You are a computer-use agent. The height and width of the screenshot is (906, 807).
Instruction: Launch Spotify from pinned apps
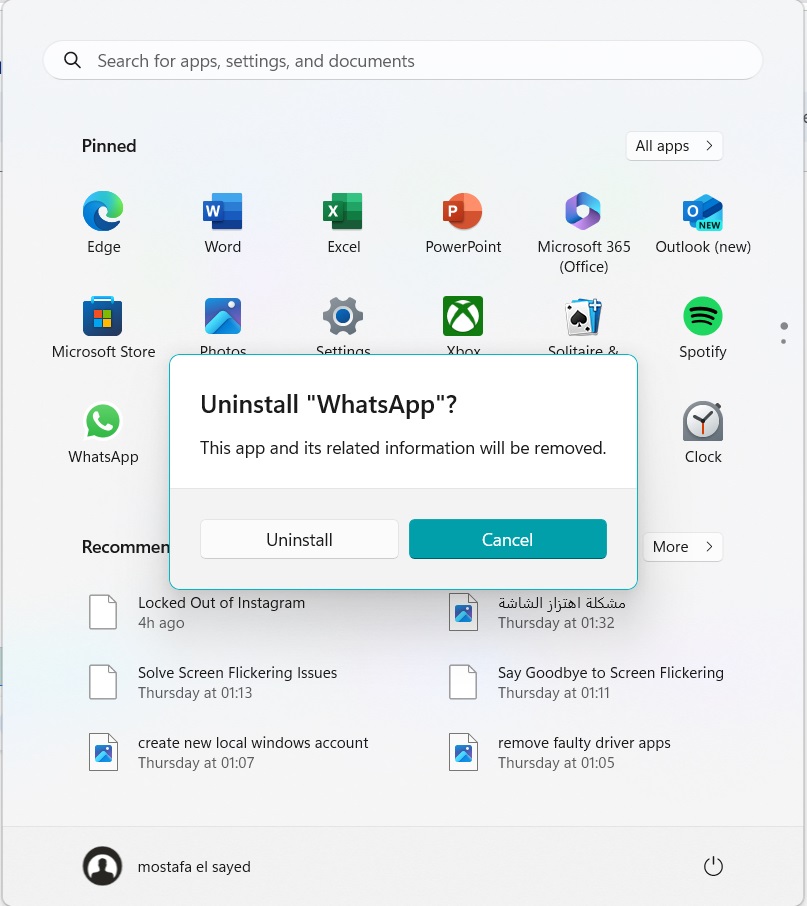click(x=702, y=316)
